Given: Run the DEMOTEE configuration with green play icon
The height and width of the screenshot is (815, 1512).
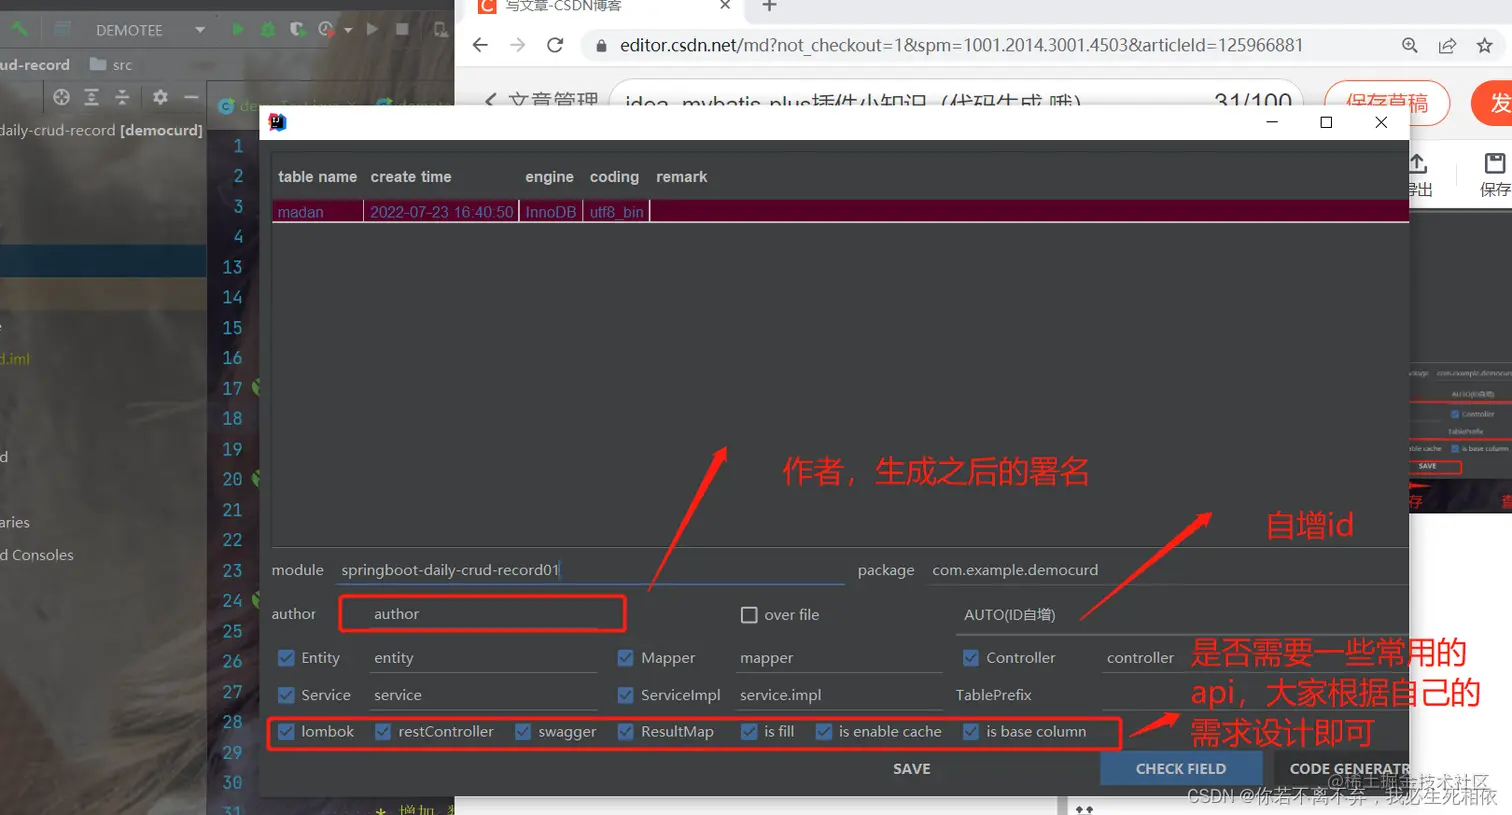Looking at the screenshot, I should 237,30.
